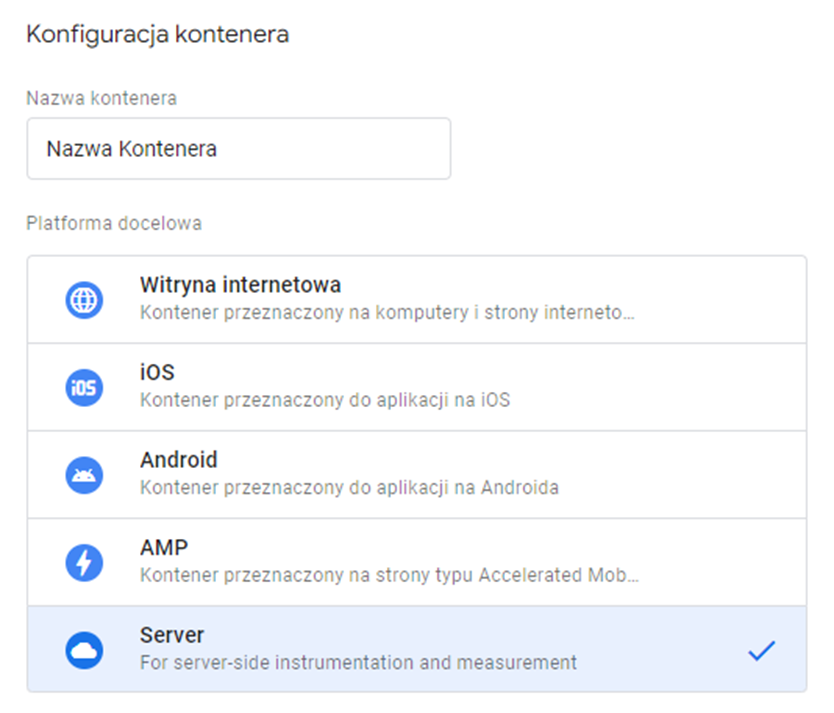Click the Nazwa Kontenera input field
The width and height of the screenshot is (834, 713).
(x=240, y=148)
